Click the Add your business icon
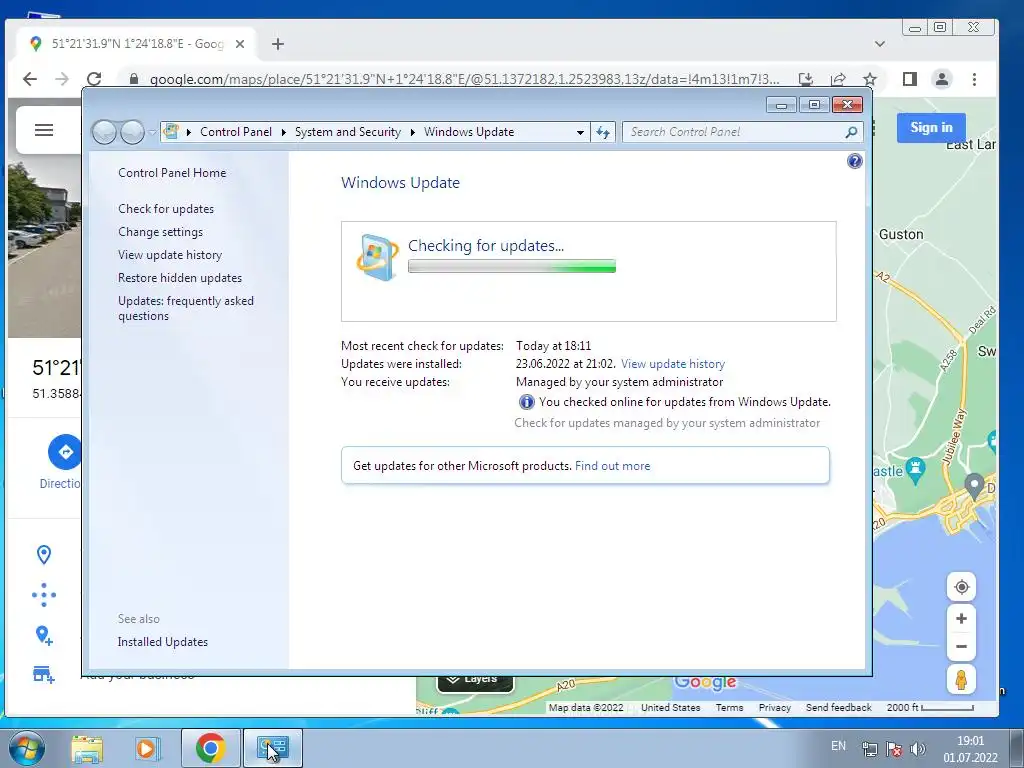The height and width of the screenshot is (768, 1024). tap(44, 674)
